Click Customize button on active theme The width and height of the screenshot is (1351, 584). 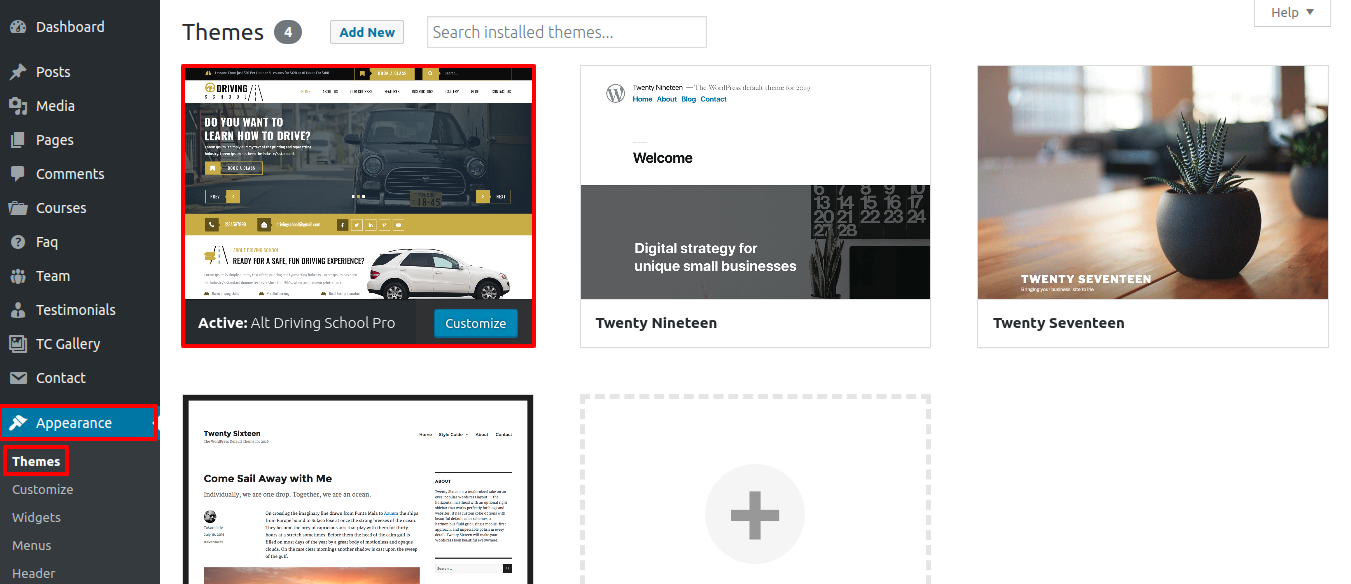(x=476, y=323)
